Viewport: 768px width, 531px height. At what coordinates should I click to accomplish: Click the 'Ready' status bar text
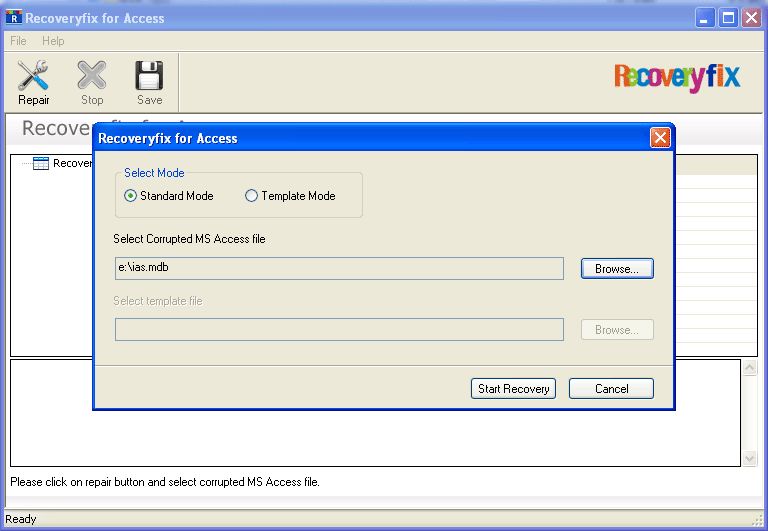tap(21, 519)
